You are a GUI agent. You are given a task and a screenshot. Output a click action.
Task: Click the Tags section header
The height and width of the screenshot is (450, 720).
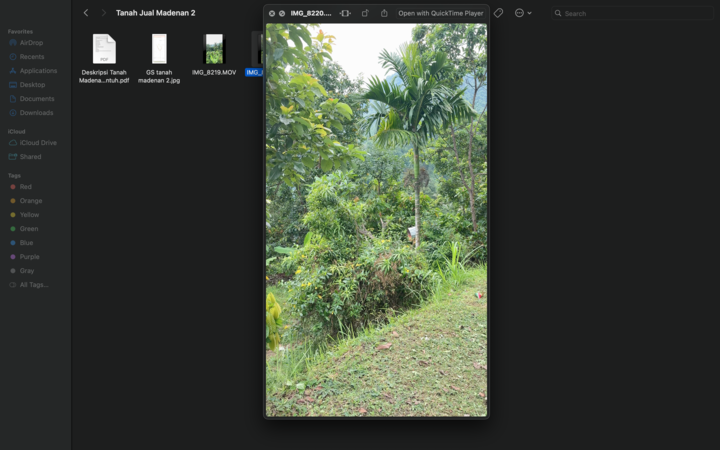14,175
